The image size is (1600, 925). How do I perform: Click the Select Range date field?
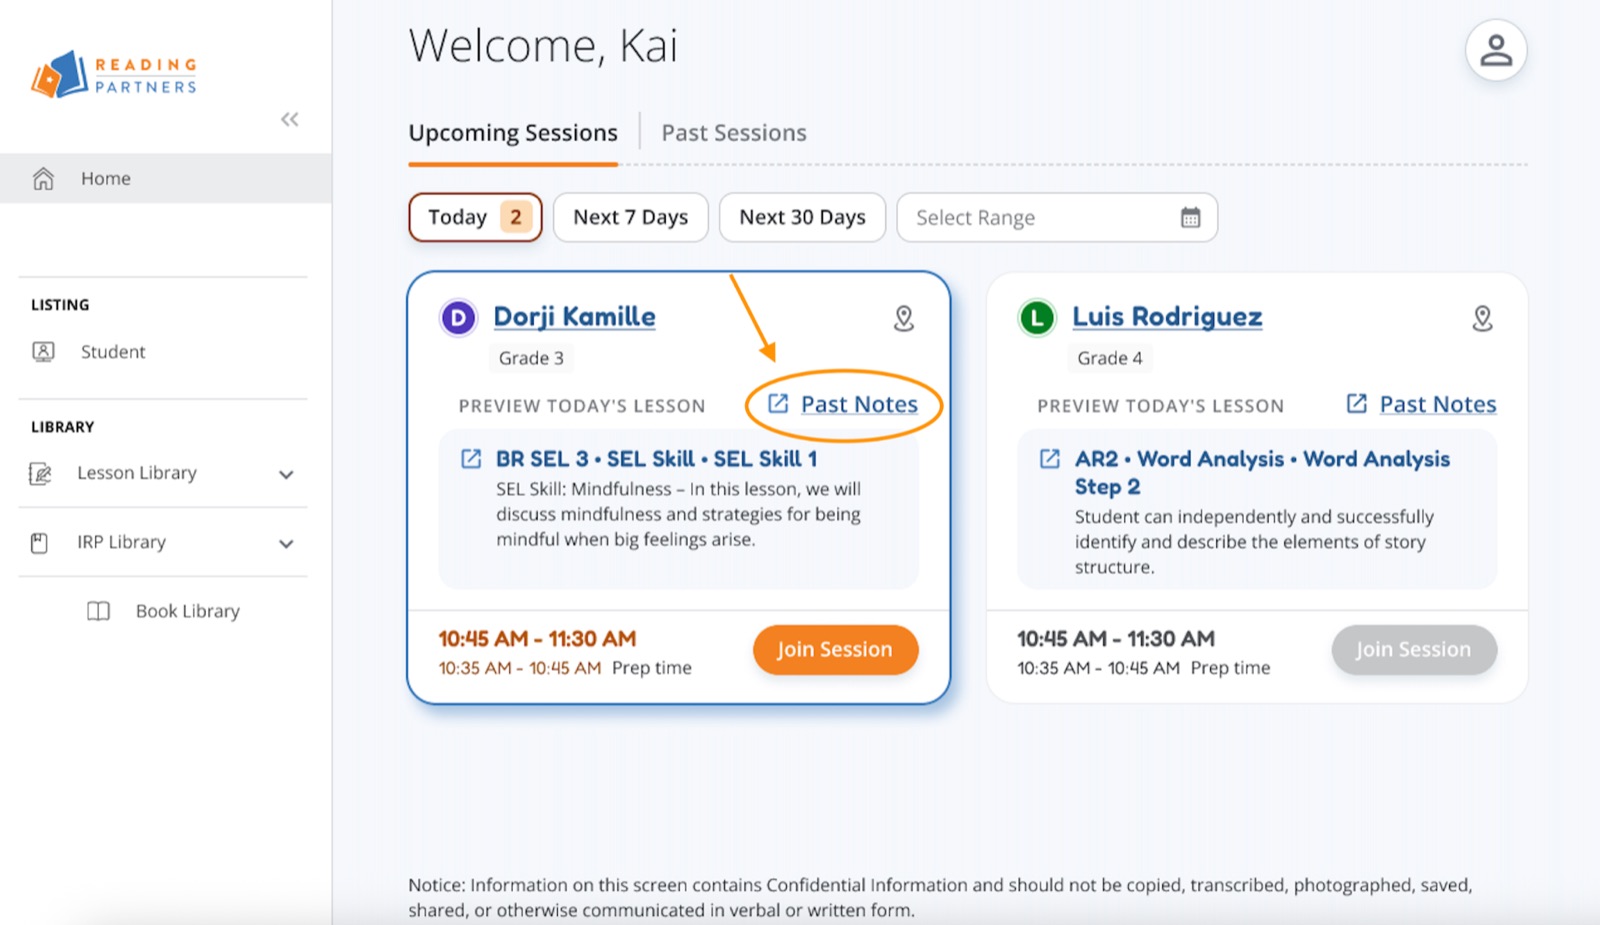(x=1057, y=217)
